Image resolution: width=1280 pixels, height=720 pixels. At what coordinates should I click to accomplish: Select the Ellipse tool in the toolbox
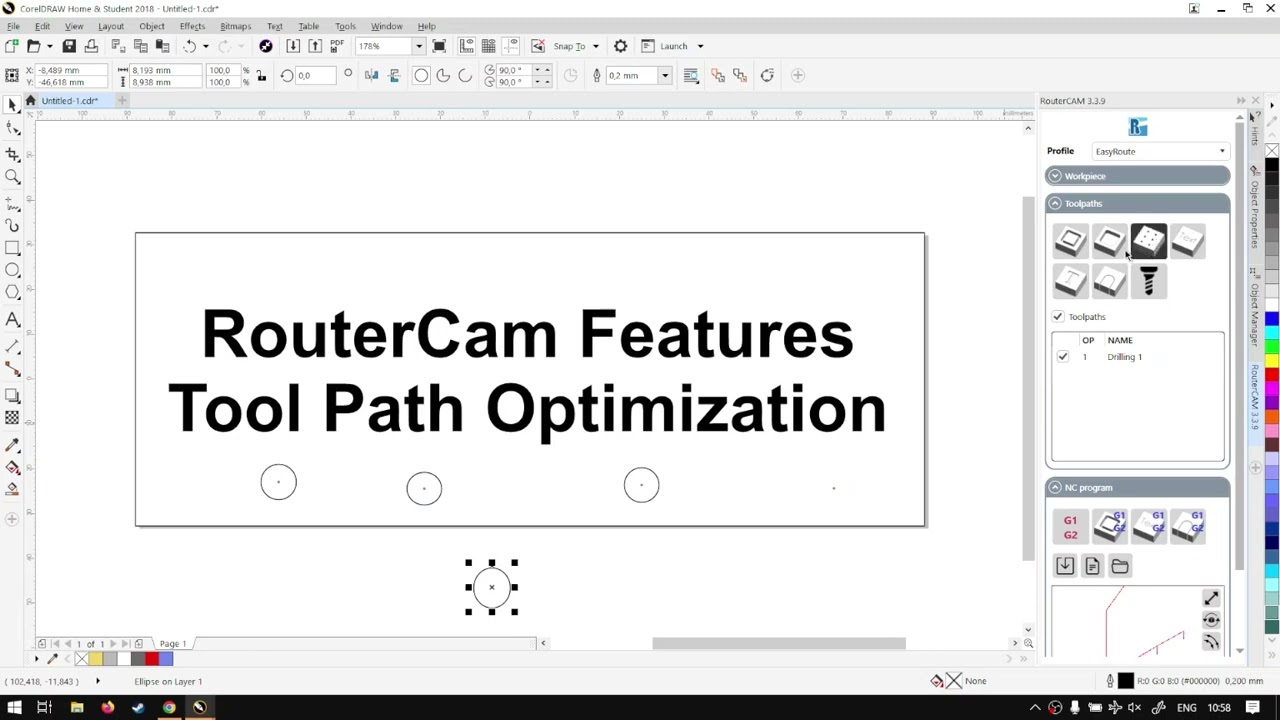pyautogui.click(x=12, y=270)
